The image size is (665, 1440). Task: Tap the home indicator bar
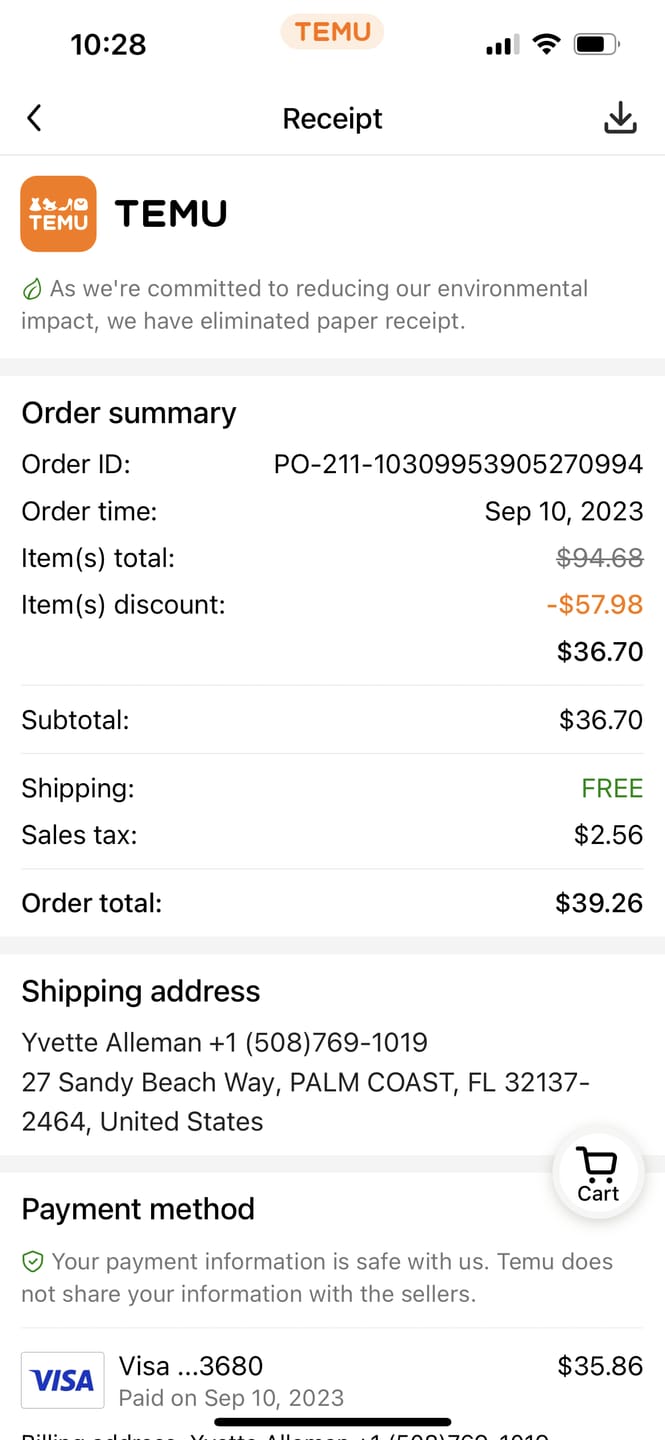point(332,1421)
